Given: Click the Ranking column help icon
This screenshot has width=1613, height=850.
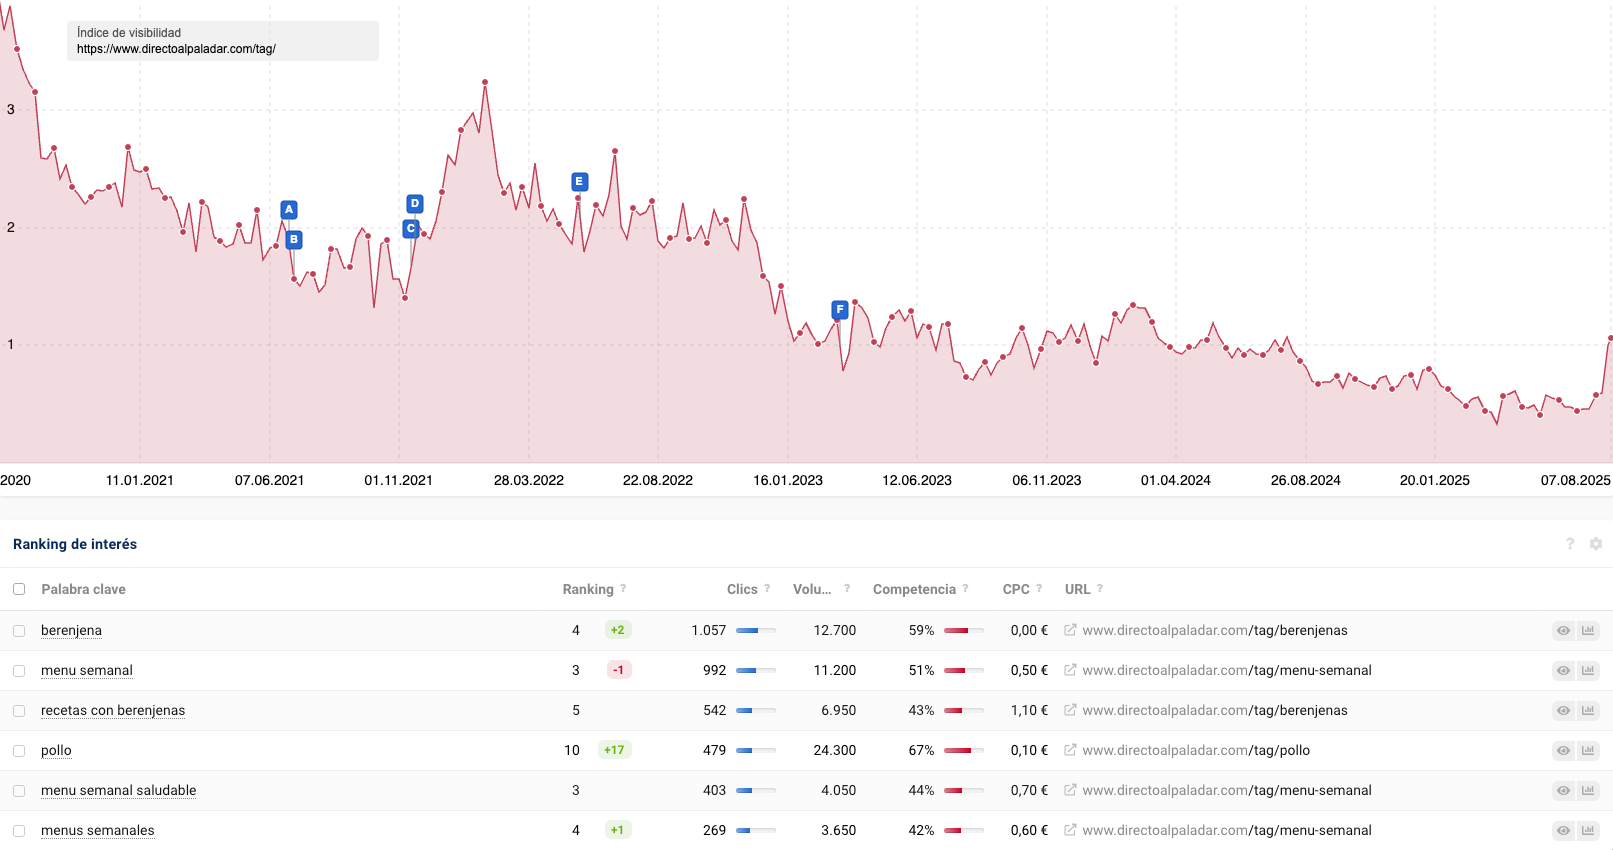Looking at the screenshot, I should 623,589.
